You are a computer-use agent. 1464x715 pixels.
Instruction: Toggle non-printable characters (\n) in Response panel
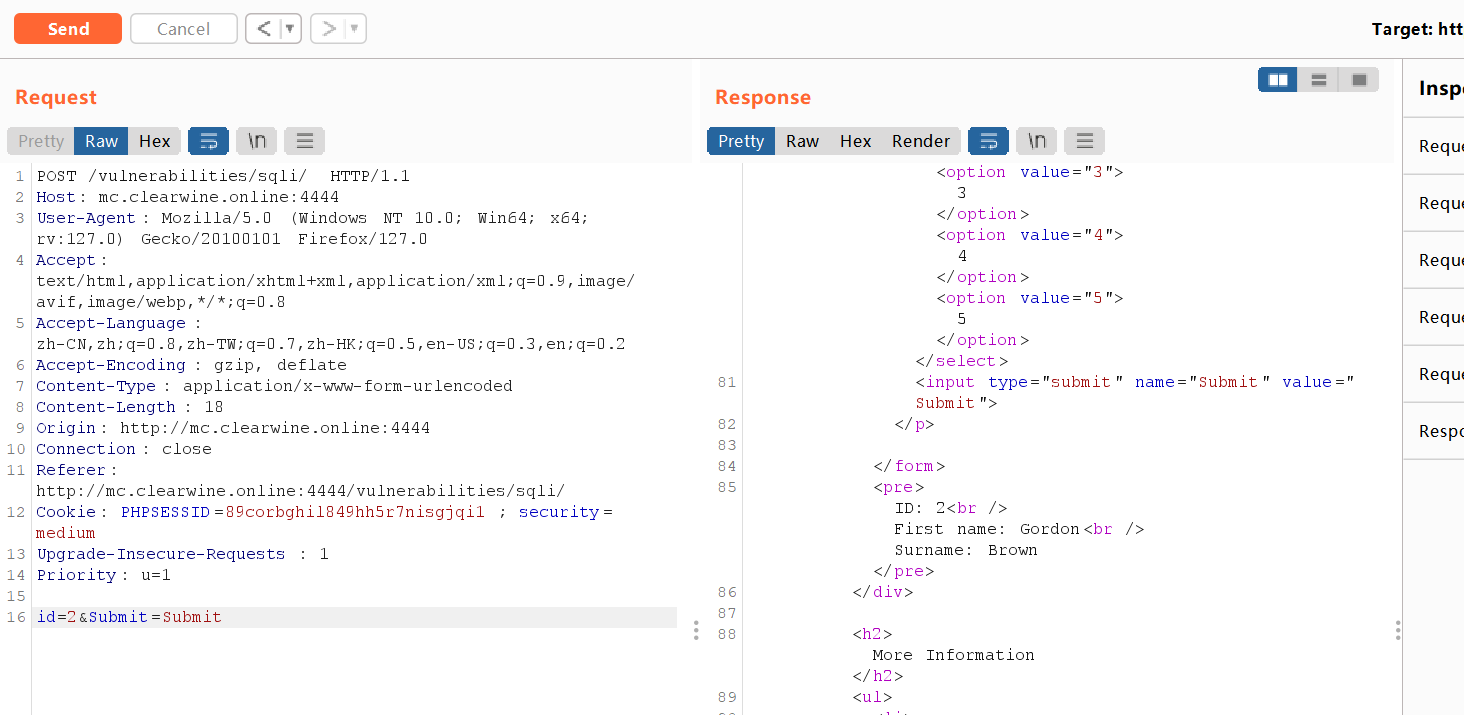[x=1037, y=141]
